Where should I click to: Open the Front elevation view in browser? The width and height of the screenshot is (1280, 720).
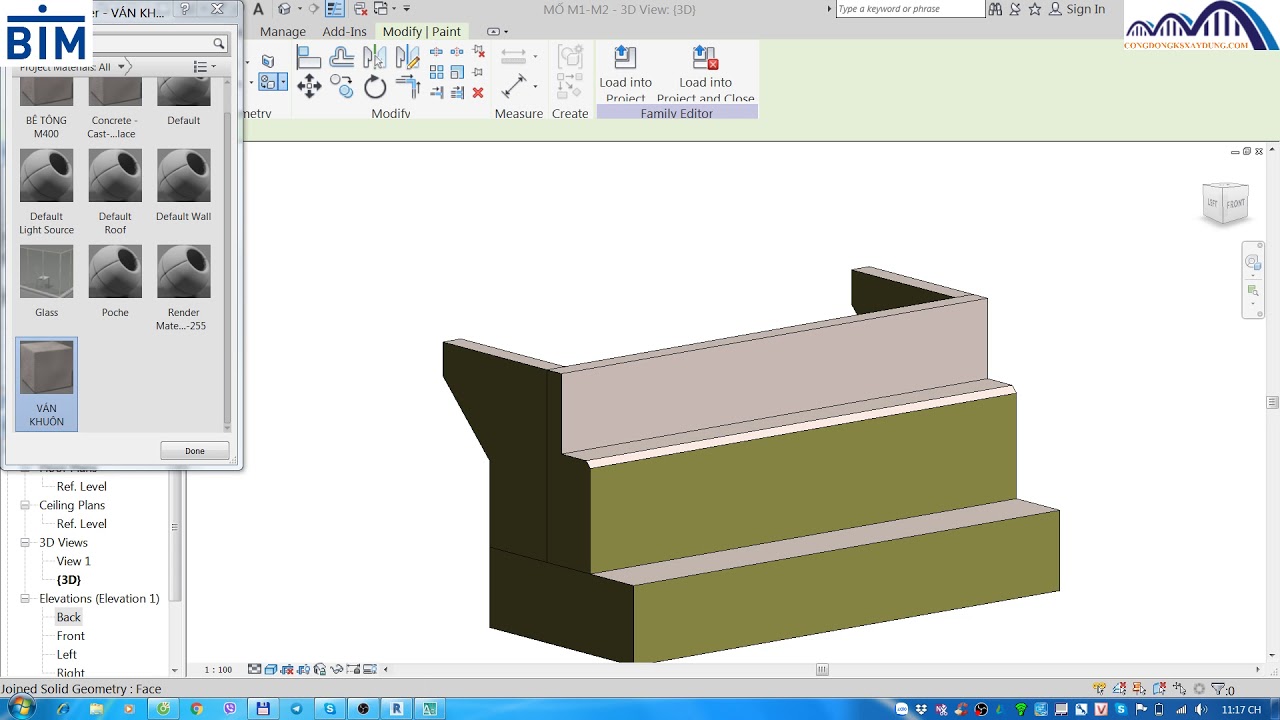70,636
